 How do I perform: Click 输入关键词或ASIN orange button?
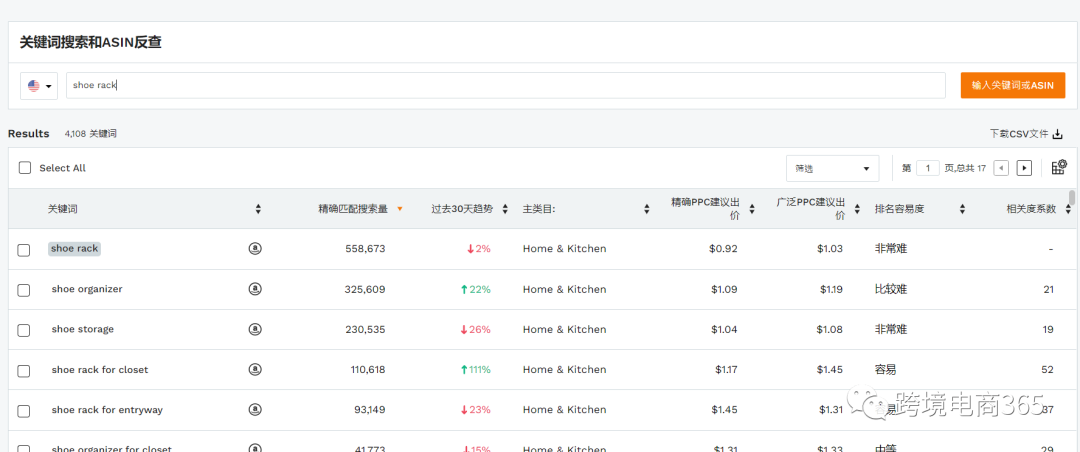(x=1012, y=85)
